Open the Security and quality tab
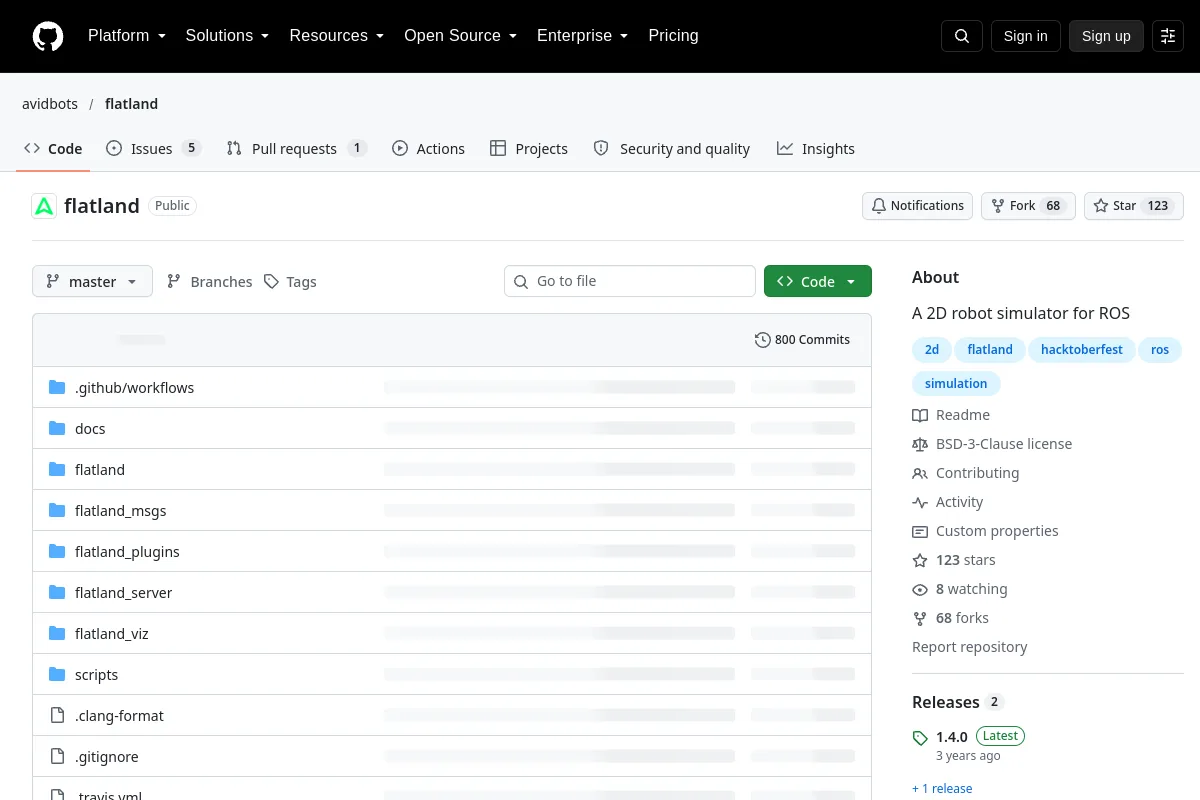 click(x=672, y=149)
